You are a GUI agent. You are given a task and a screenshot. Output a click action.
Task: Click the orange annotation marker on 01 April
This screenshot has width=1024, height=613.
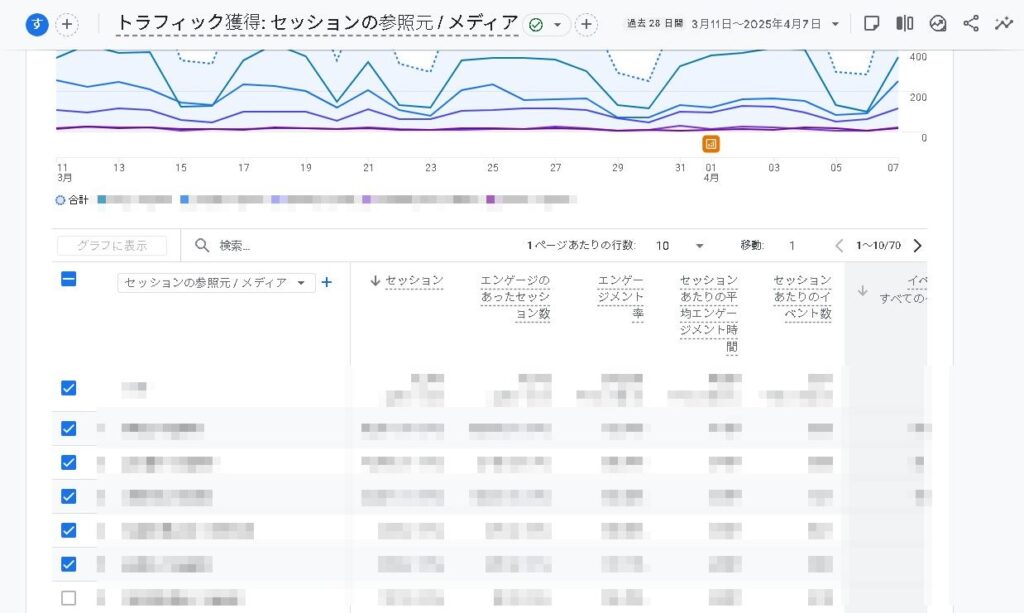[711, 144]
